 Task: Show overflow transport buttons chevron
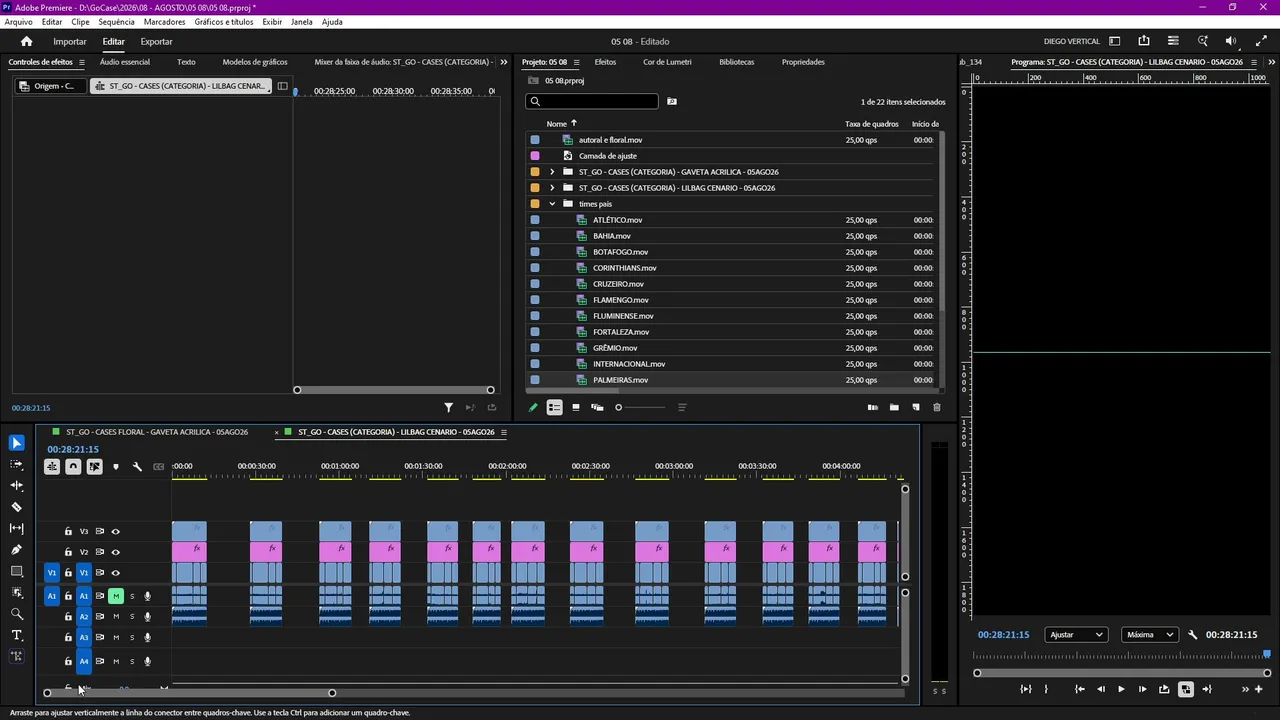click(x=1245, y=689)
